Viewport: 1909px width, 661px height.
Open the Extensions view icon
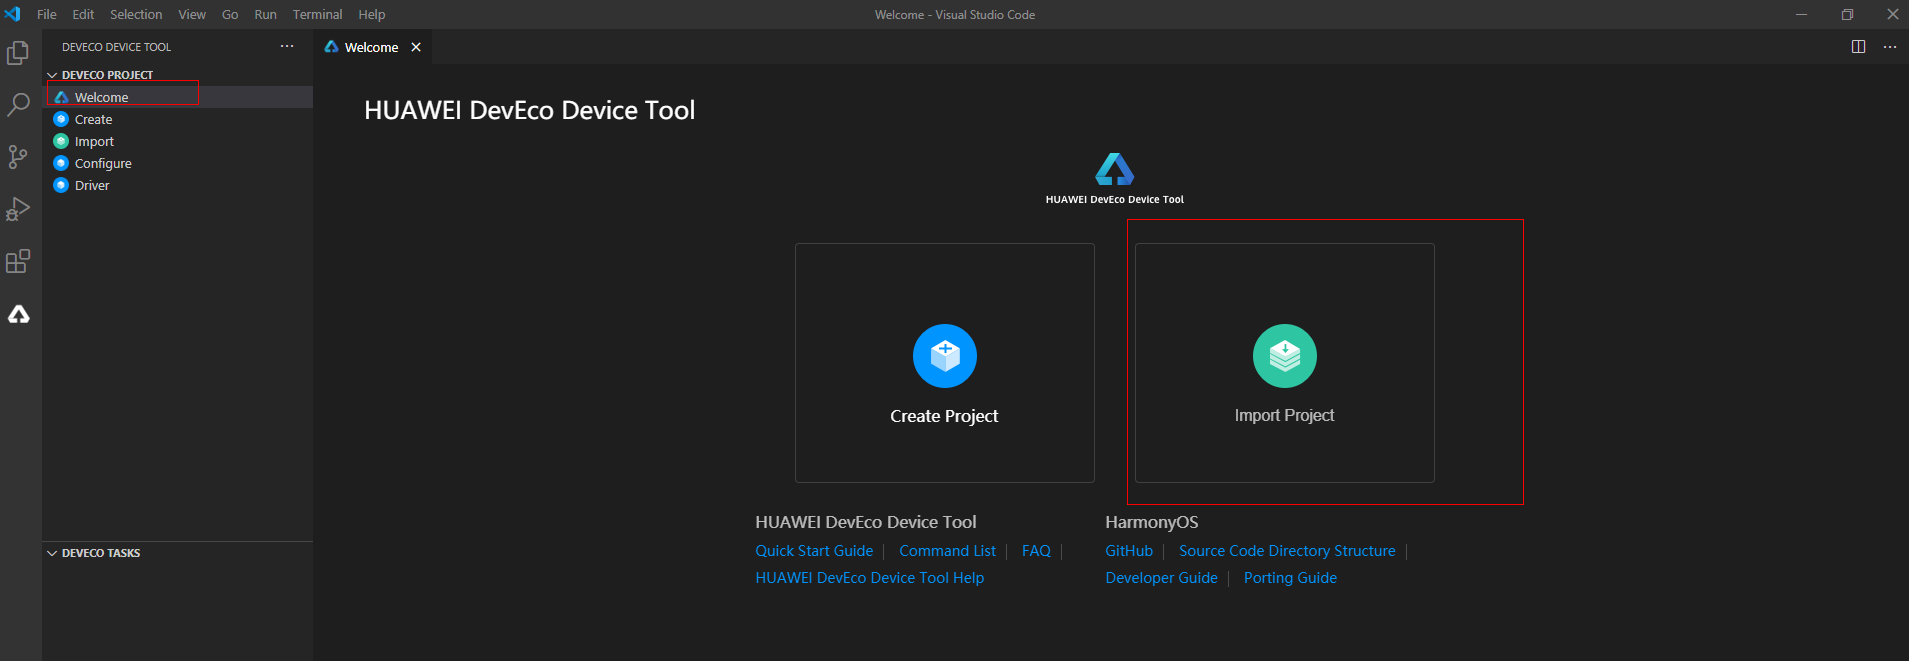tap(18, 262)
